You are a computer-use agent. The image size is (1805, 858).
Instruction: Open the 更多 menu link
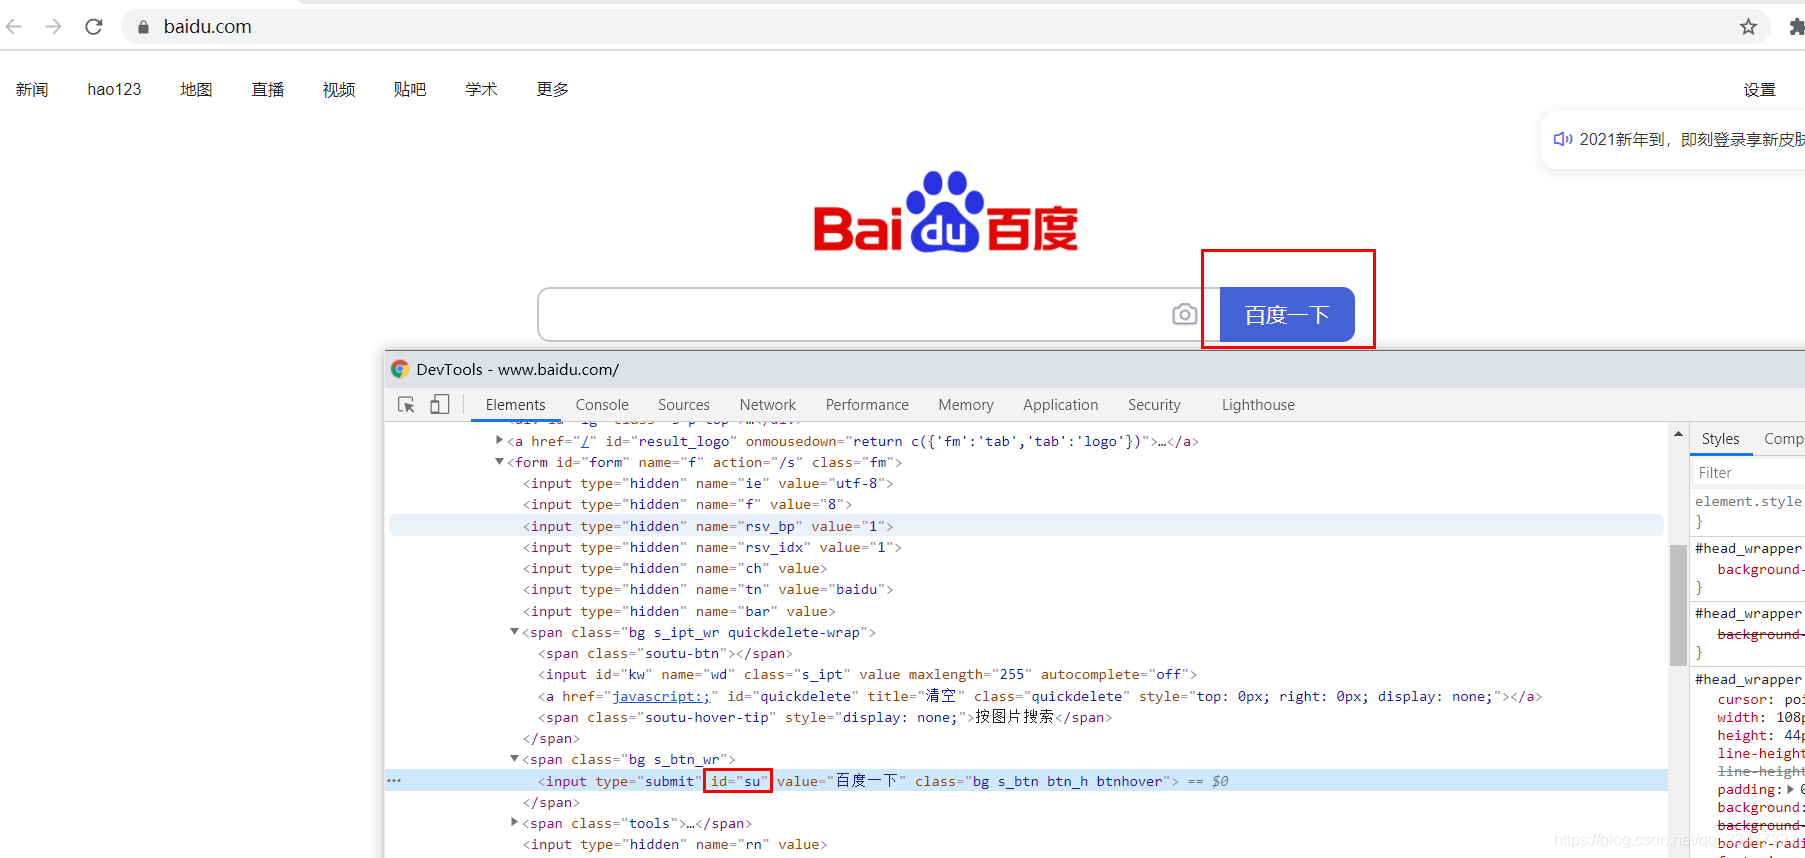(x=553, y=90)
